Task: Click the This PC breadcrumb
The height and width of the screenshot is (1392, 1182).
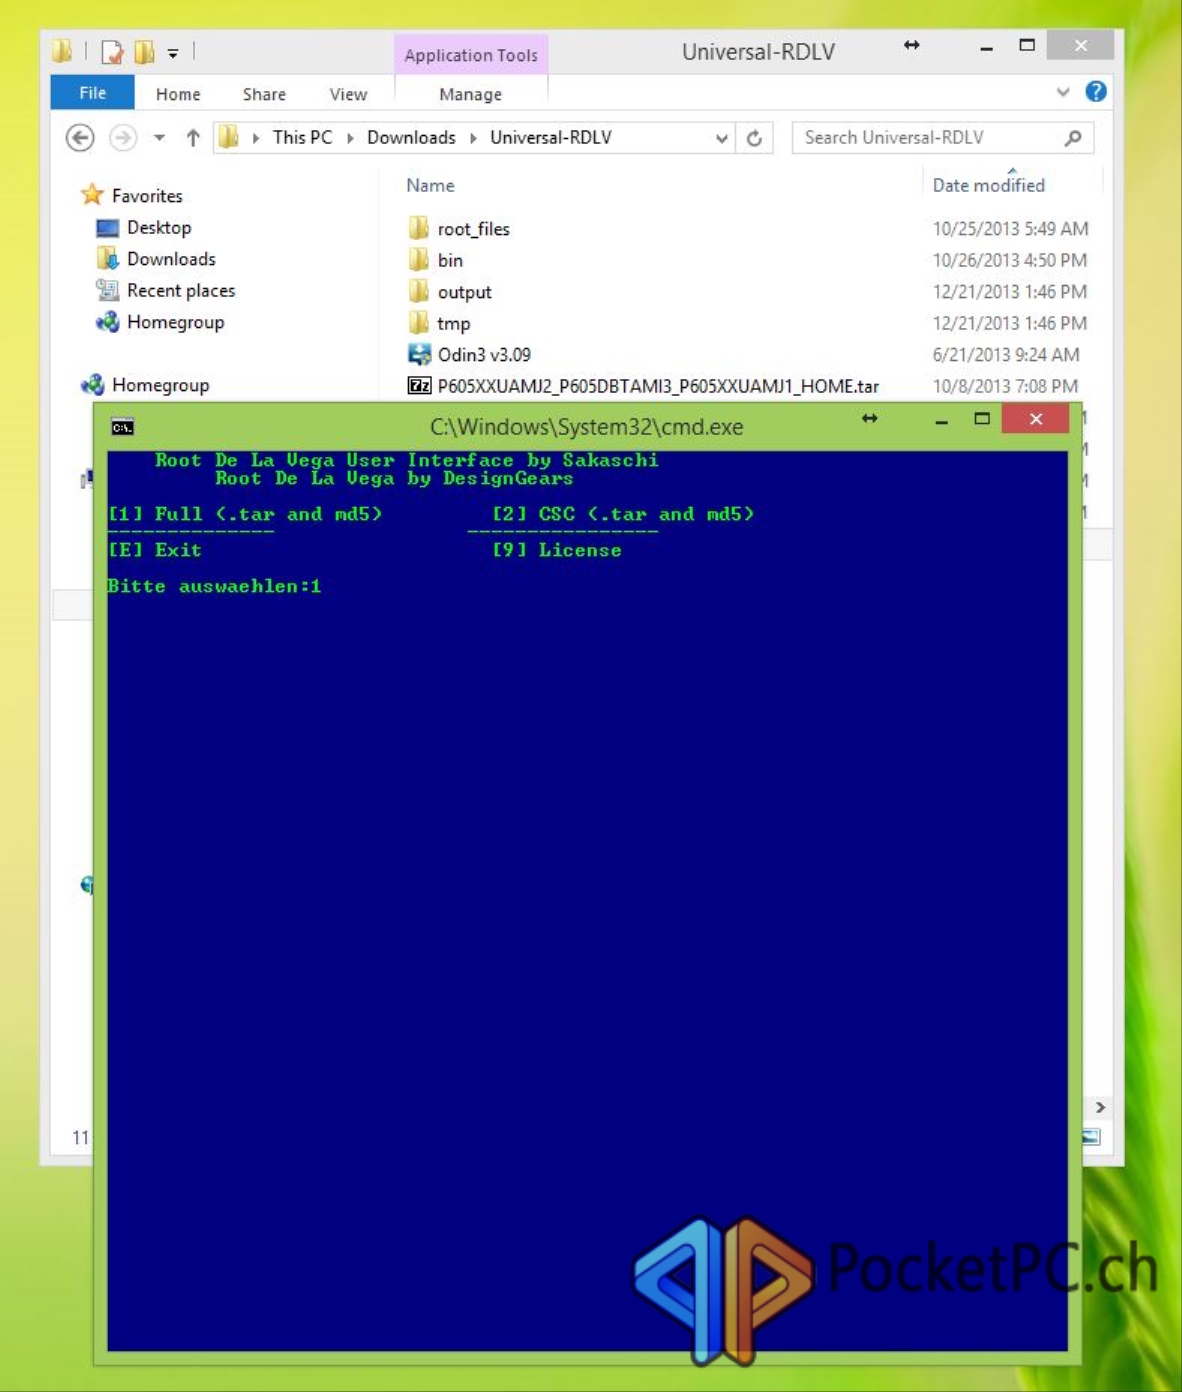Action: (x=302, y=138)
